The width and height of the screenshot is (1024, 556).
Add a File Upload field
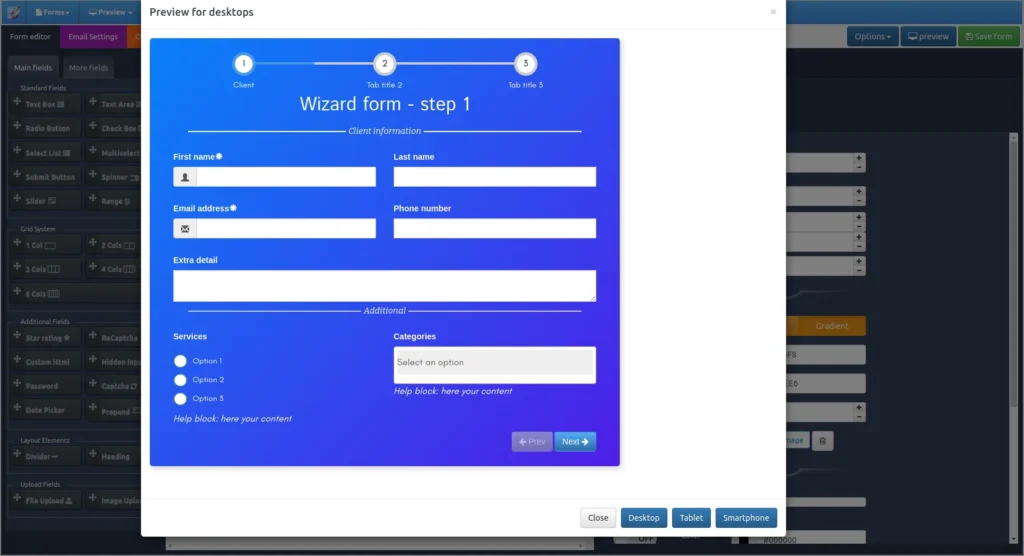click(45, 500)
